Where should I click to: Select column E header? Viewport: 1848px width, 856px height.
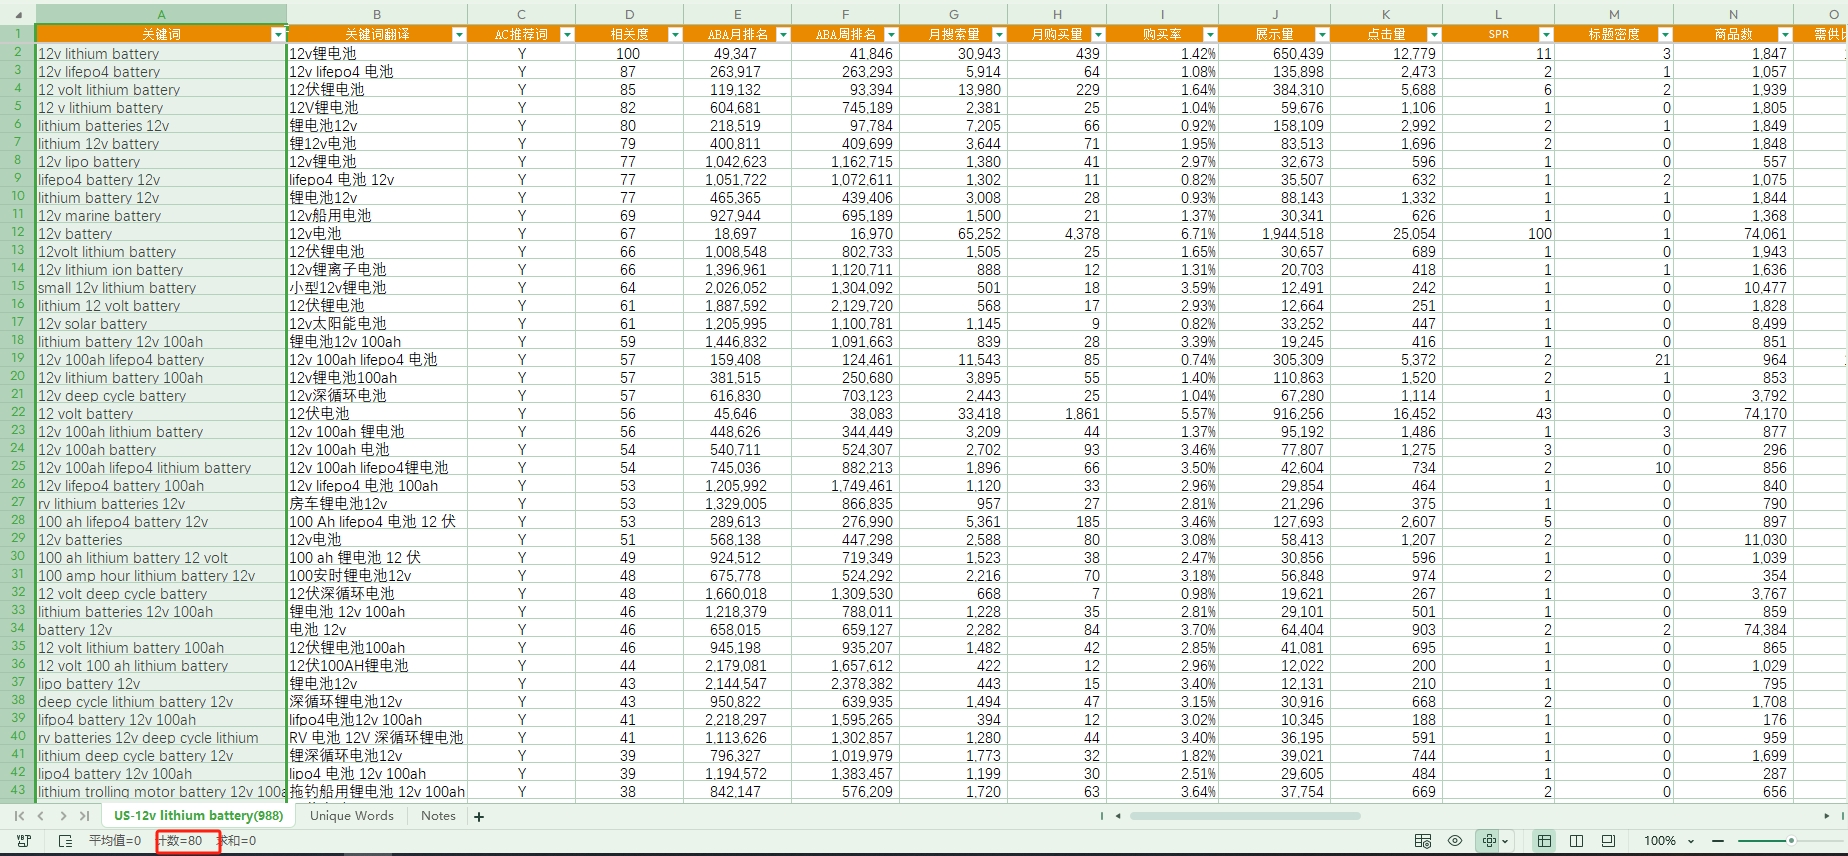click(x=737, y=14)
